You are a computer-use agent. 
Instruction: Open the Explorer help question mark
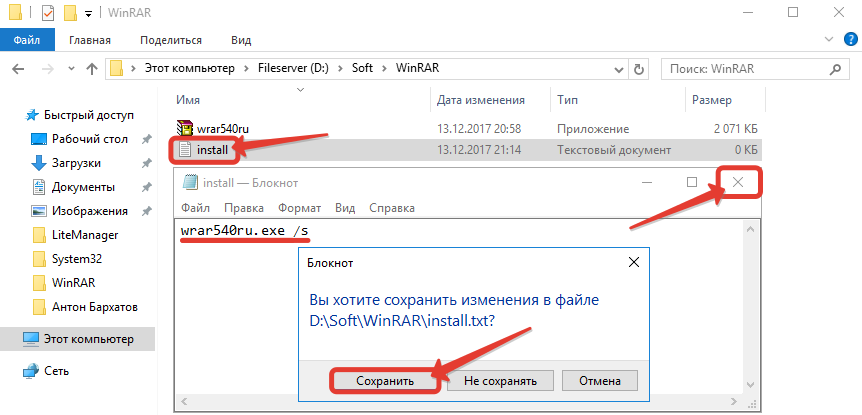848,40
